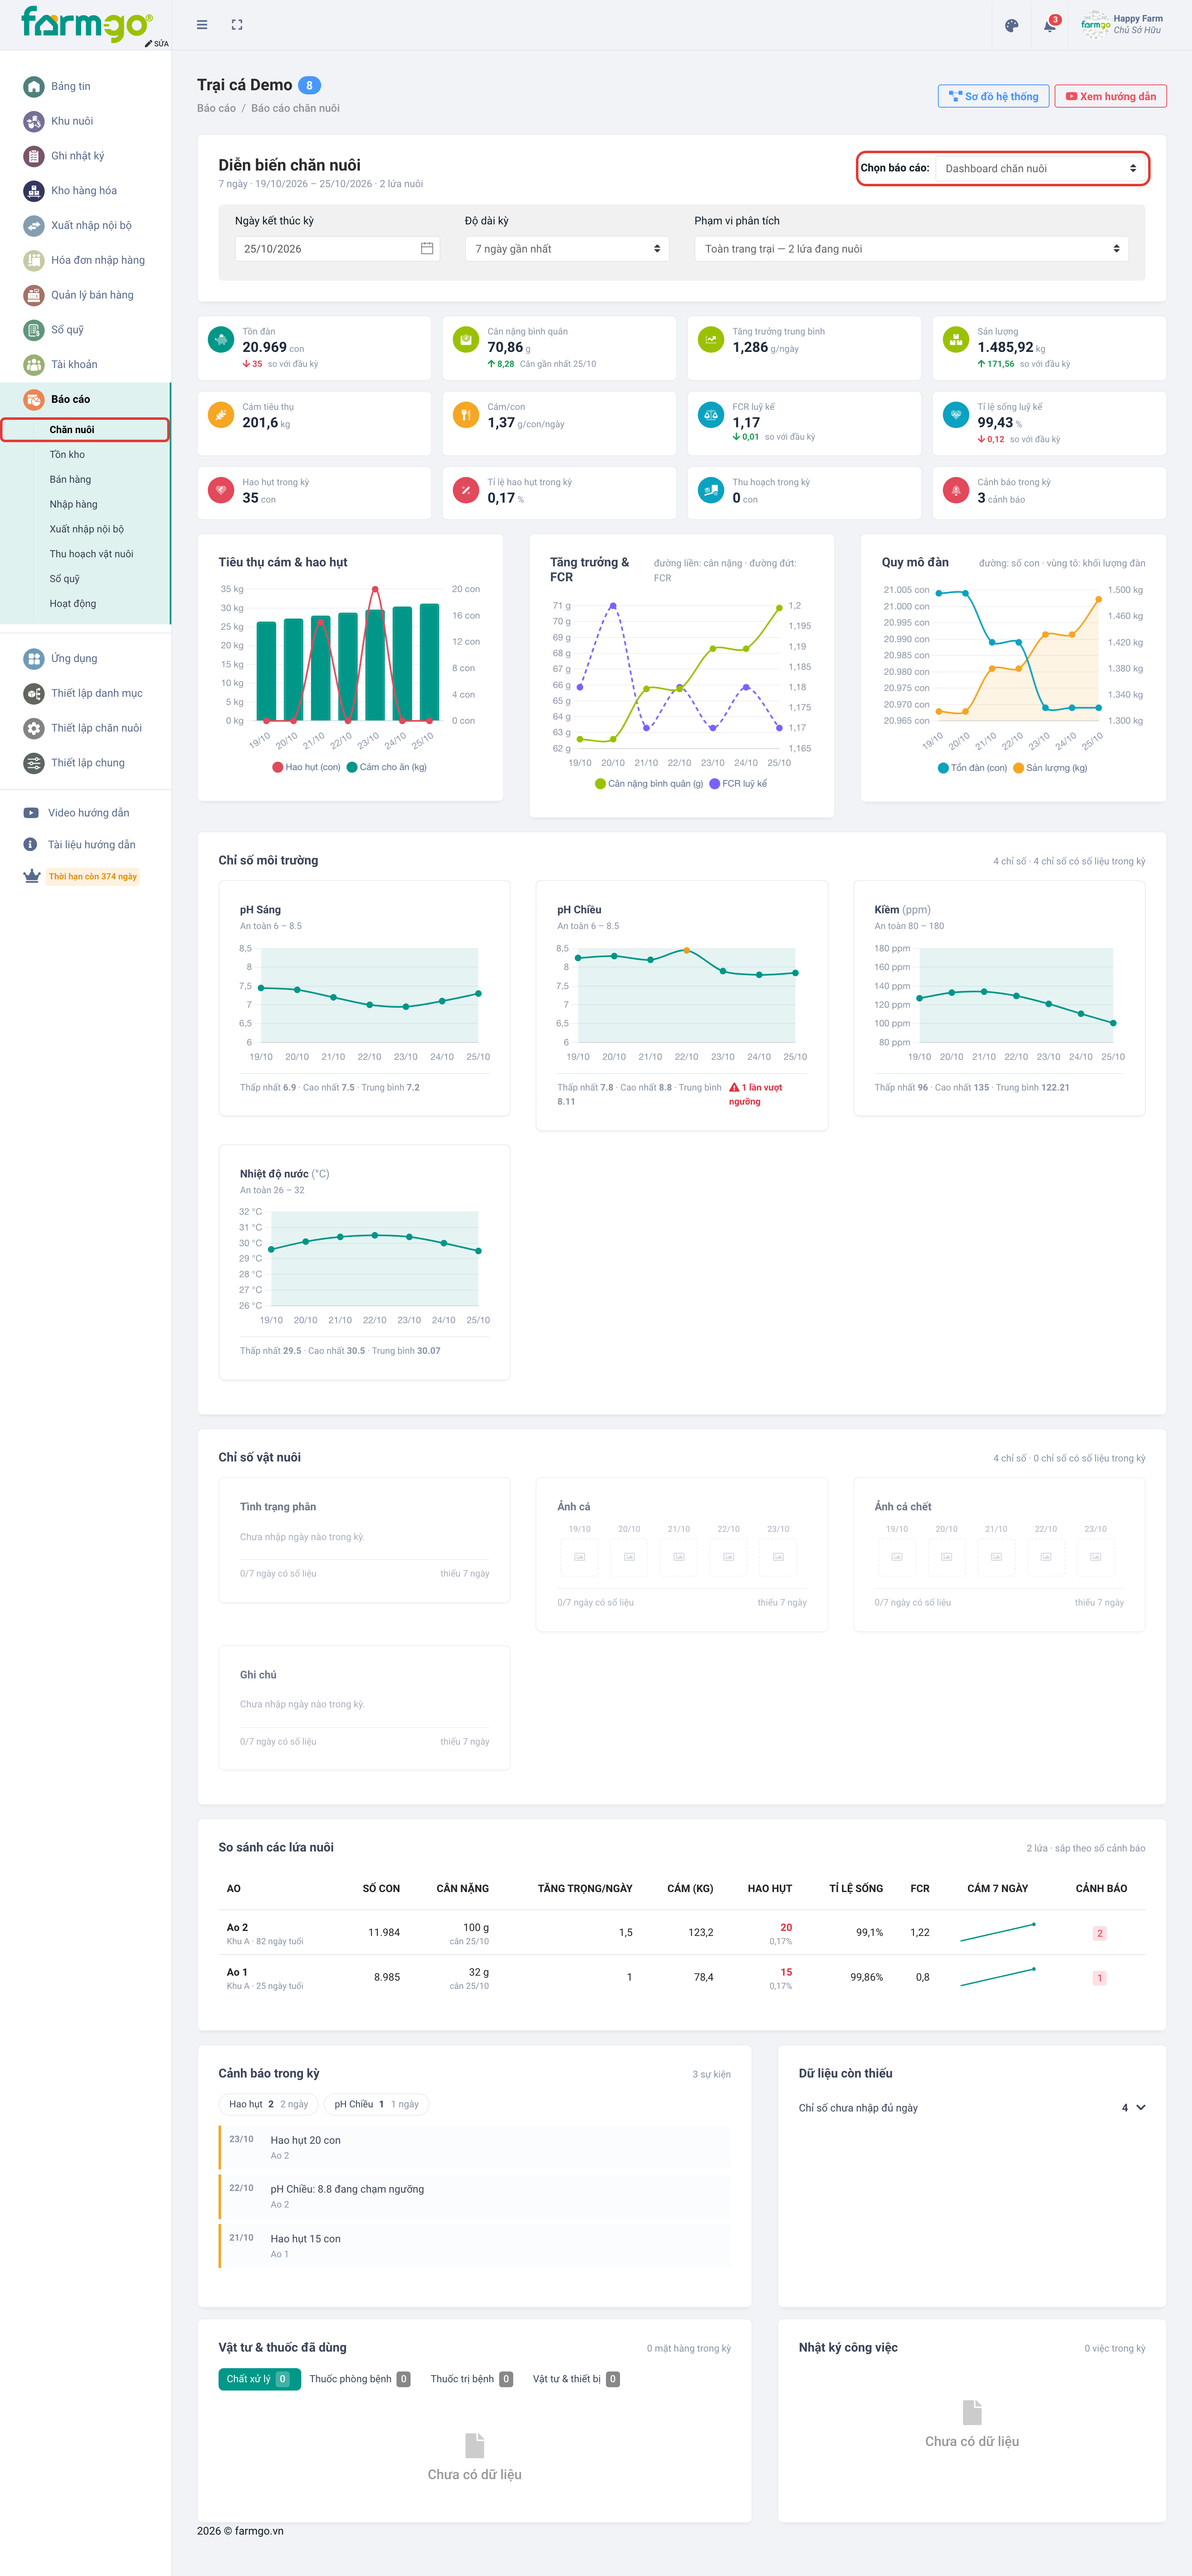Click Sơ đồ hệ thống button

pos(993,97)
